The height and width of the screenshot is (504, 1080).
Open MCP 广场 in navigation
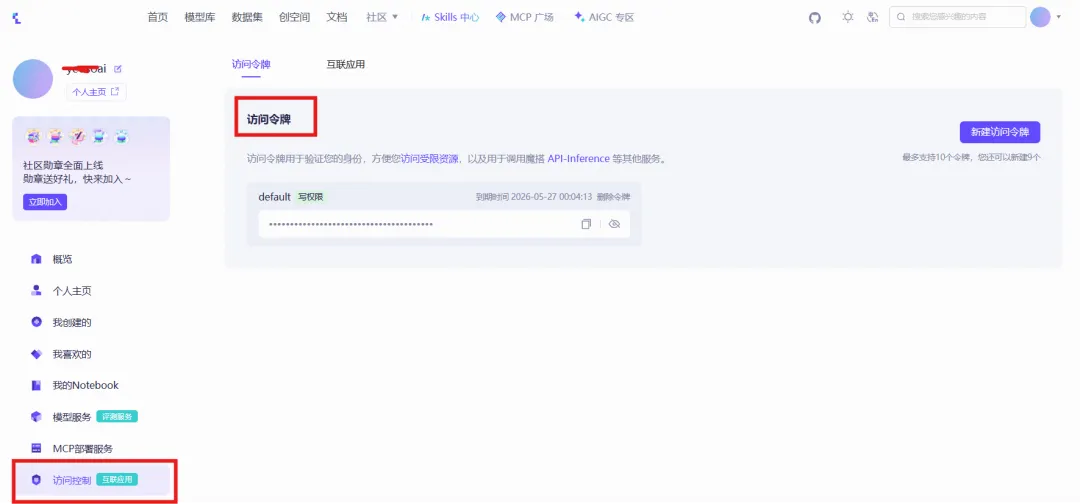(524, 17)
